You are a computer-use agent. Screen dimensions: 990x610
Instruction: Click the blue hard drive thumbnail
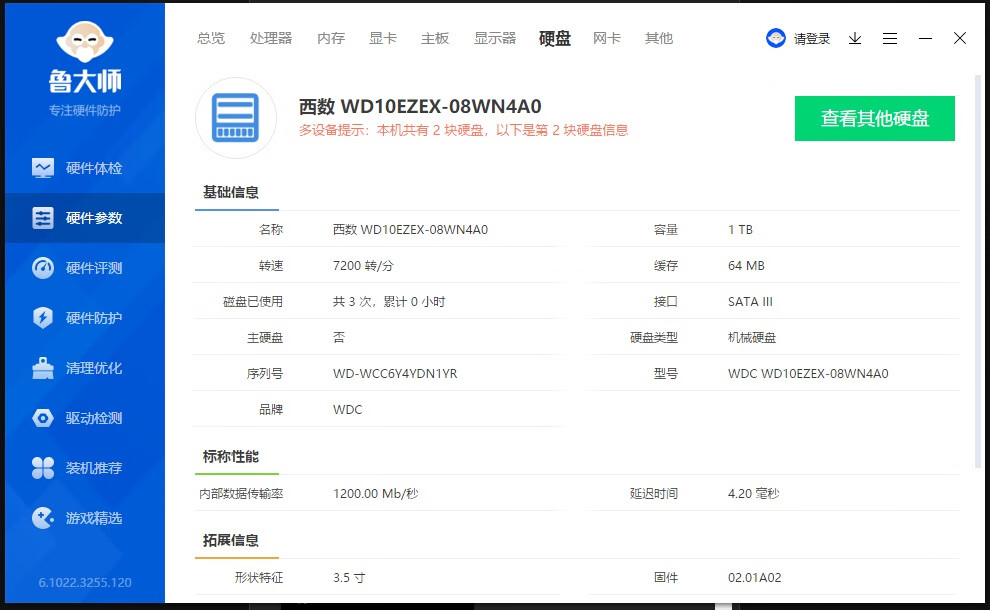(x=236, y=118)
